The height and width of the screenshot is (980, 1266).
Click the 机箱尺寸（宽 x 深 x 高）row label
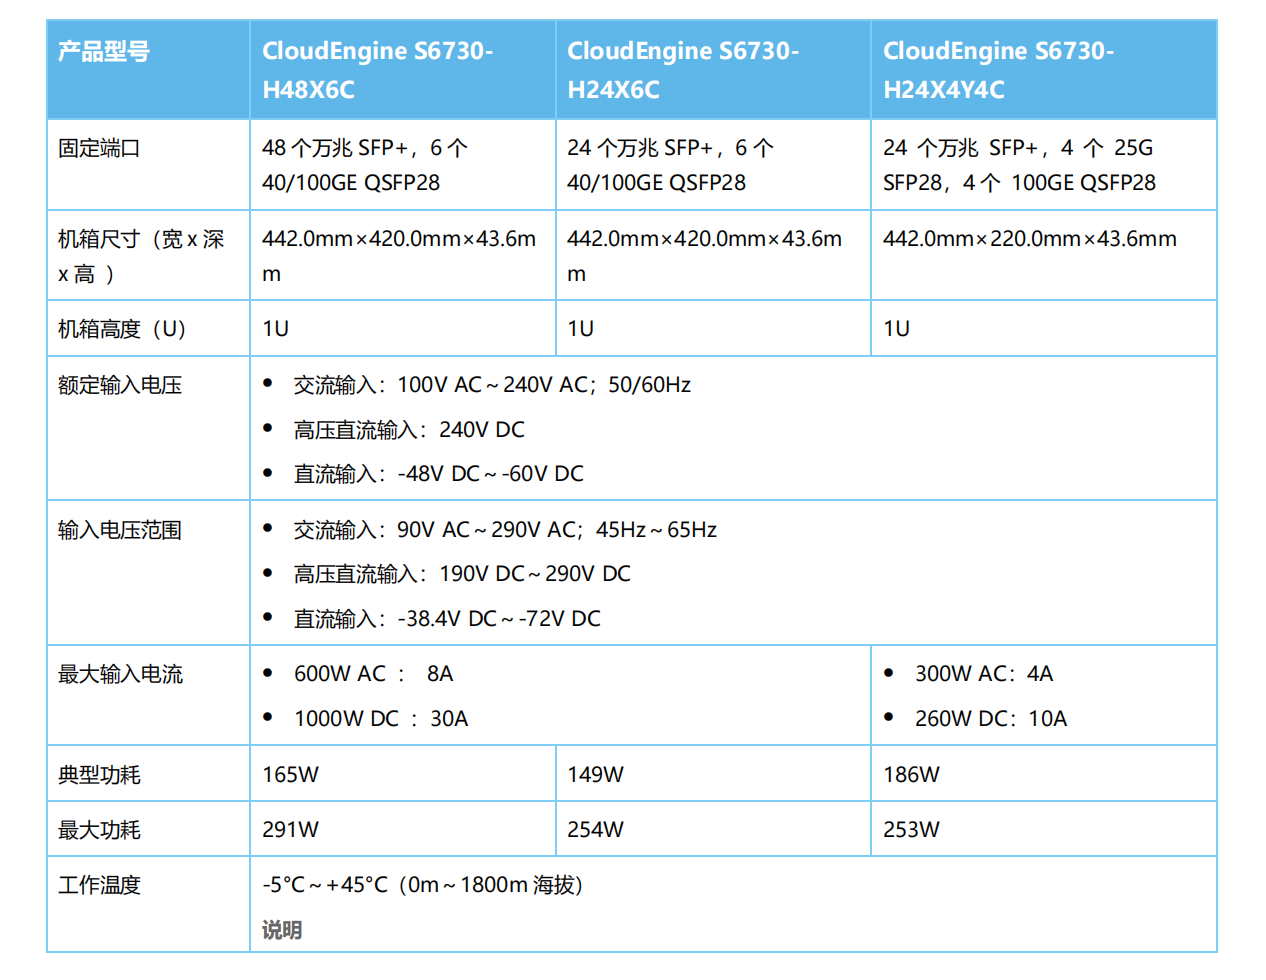point(141,256)
